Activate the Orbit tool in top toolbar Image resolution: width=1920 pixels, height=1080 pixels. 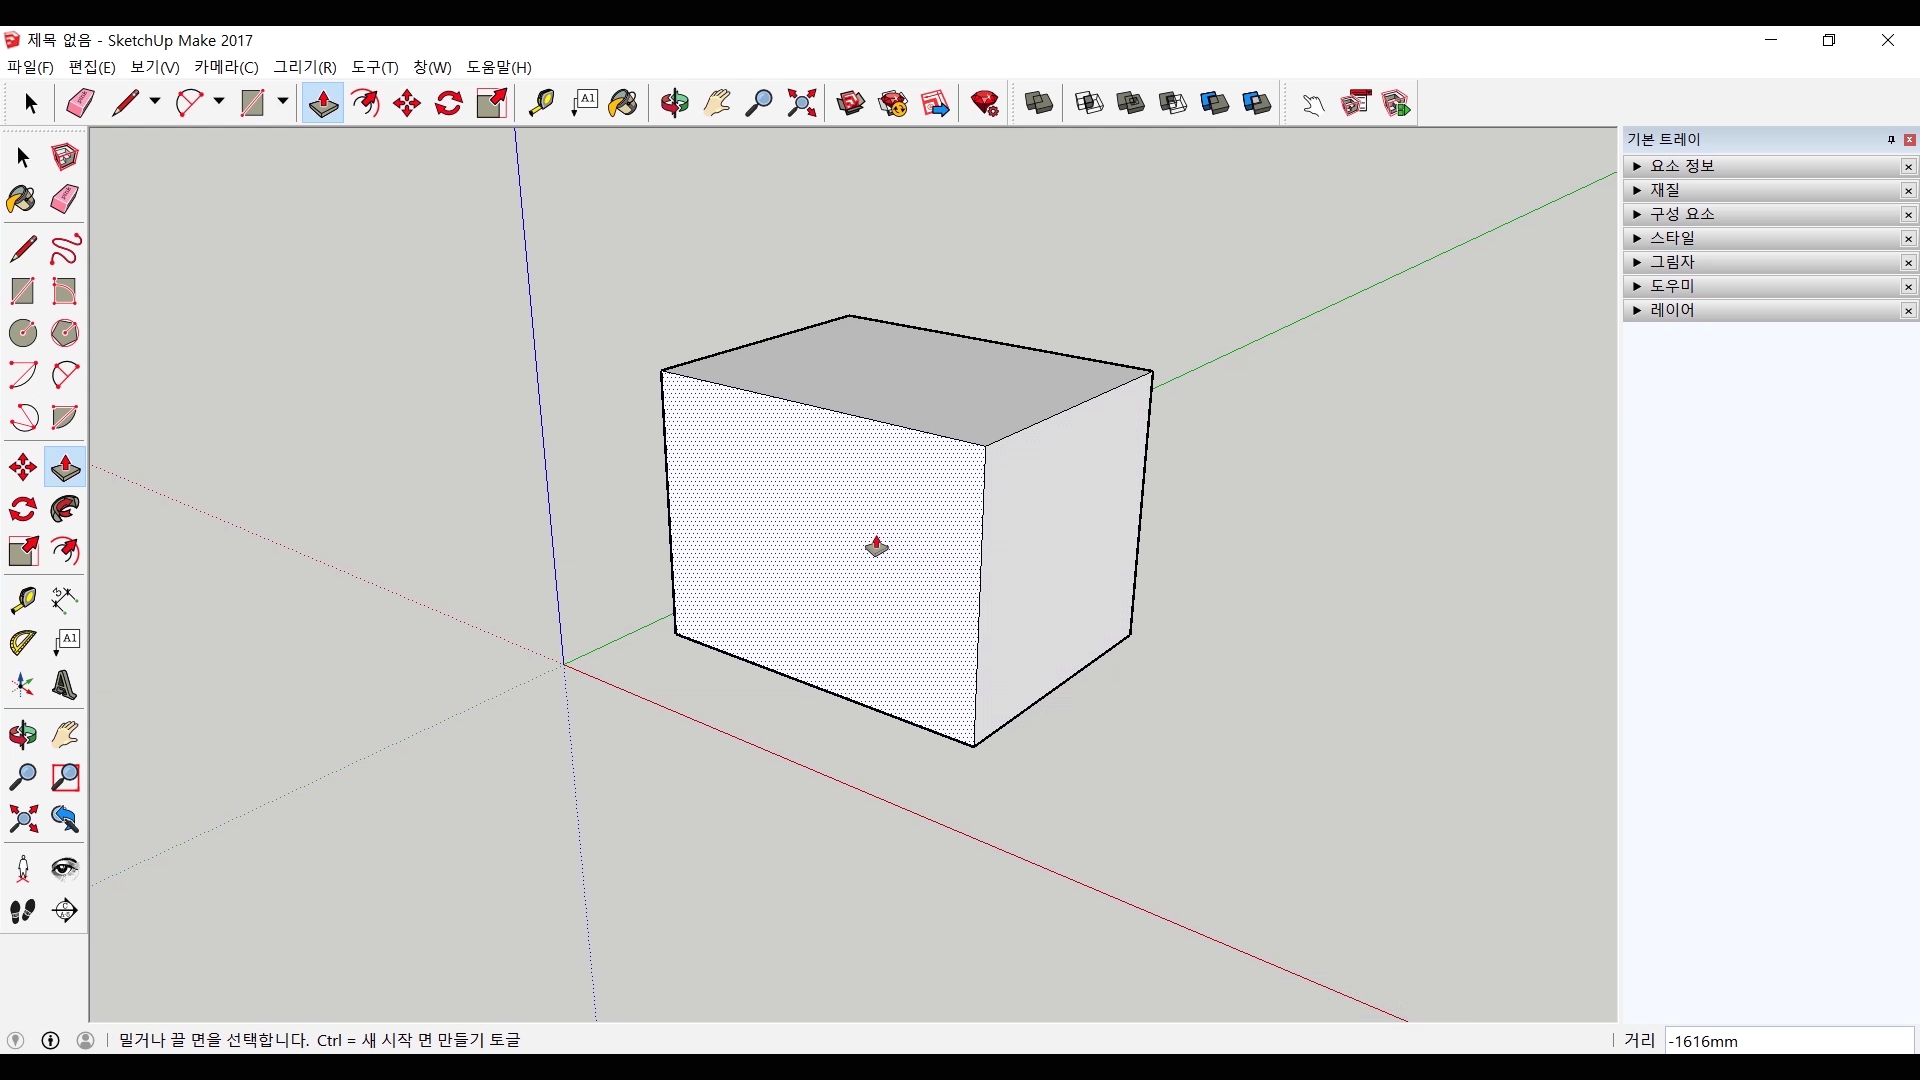(x=675, y=103)
